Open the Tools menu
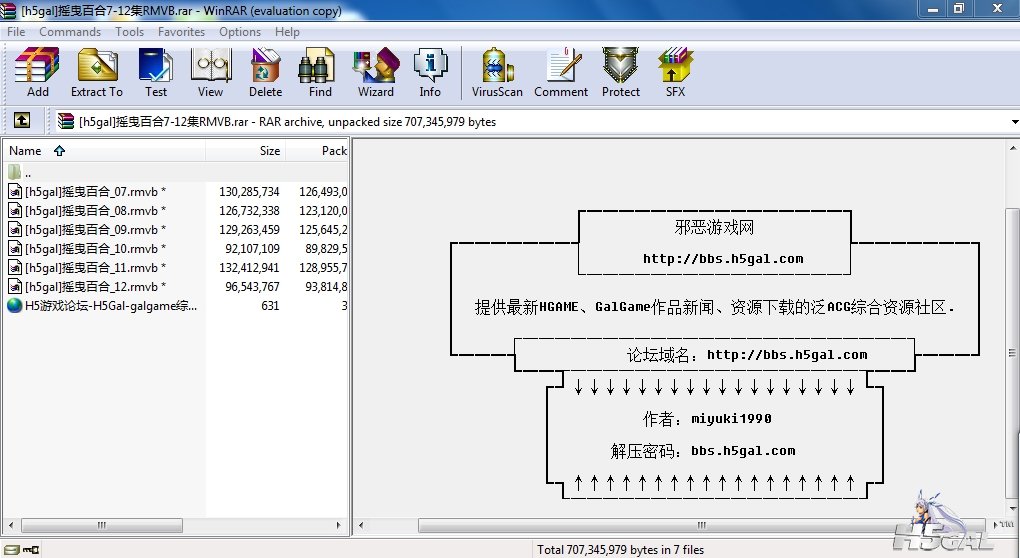Viewport: 1020px width, 558px height. click(x=129, y=32)
